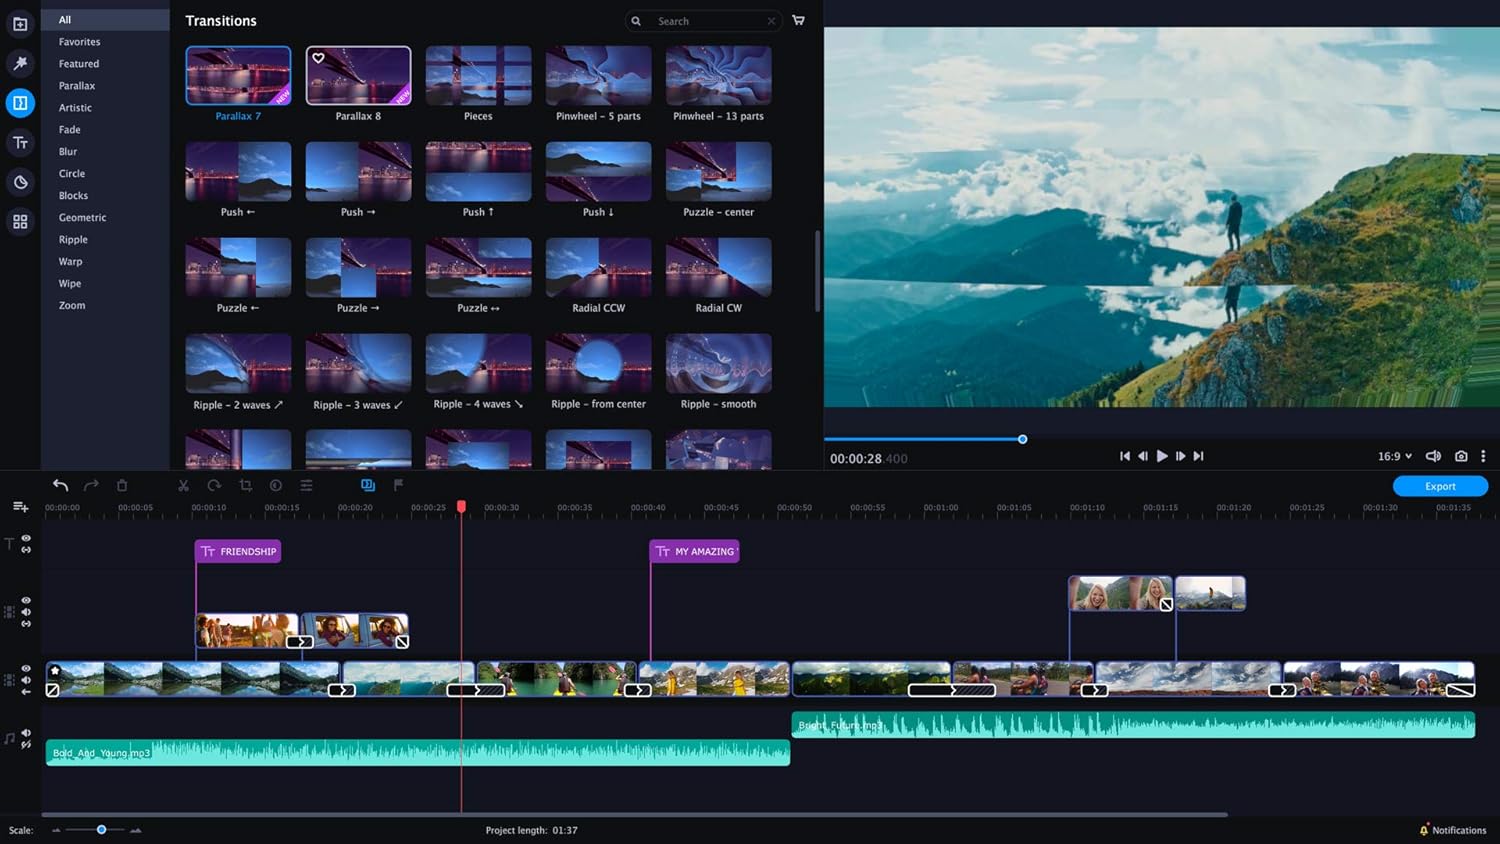Select the Bold_And_Young.mp3 audio clip

[x=418, y=753]
